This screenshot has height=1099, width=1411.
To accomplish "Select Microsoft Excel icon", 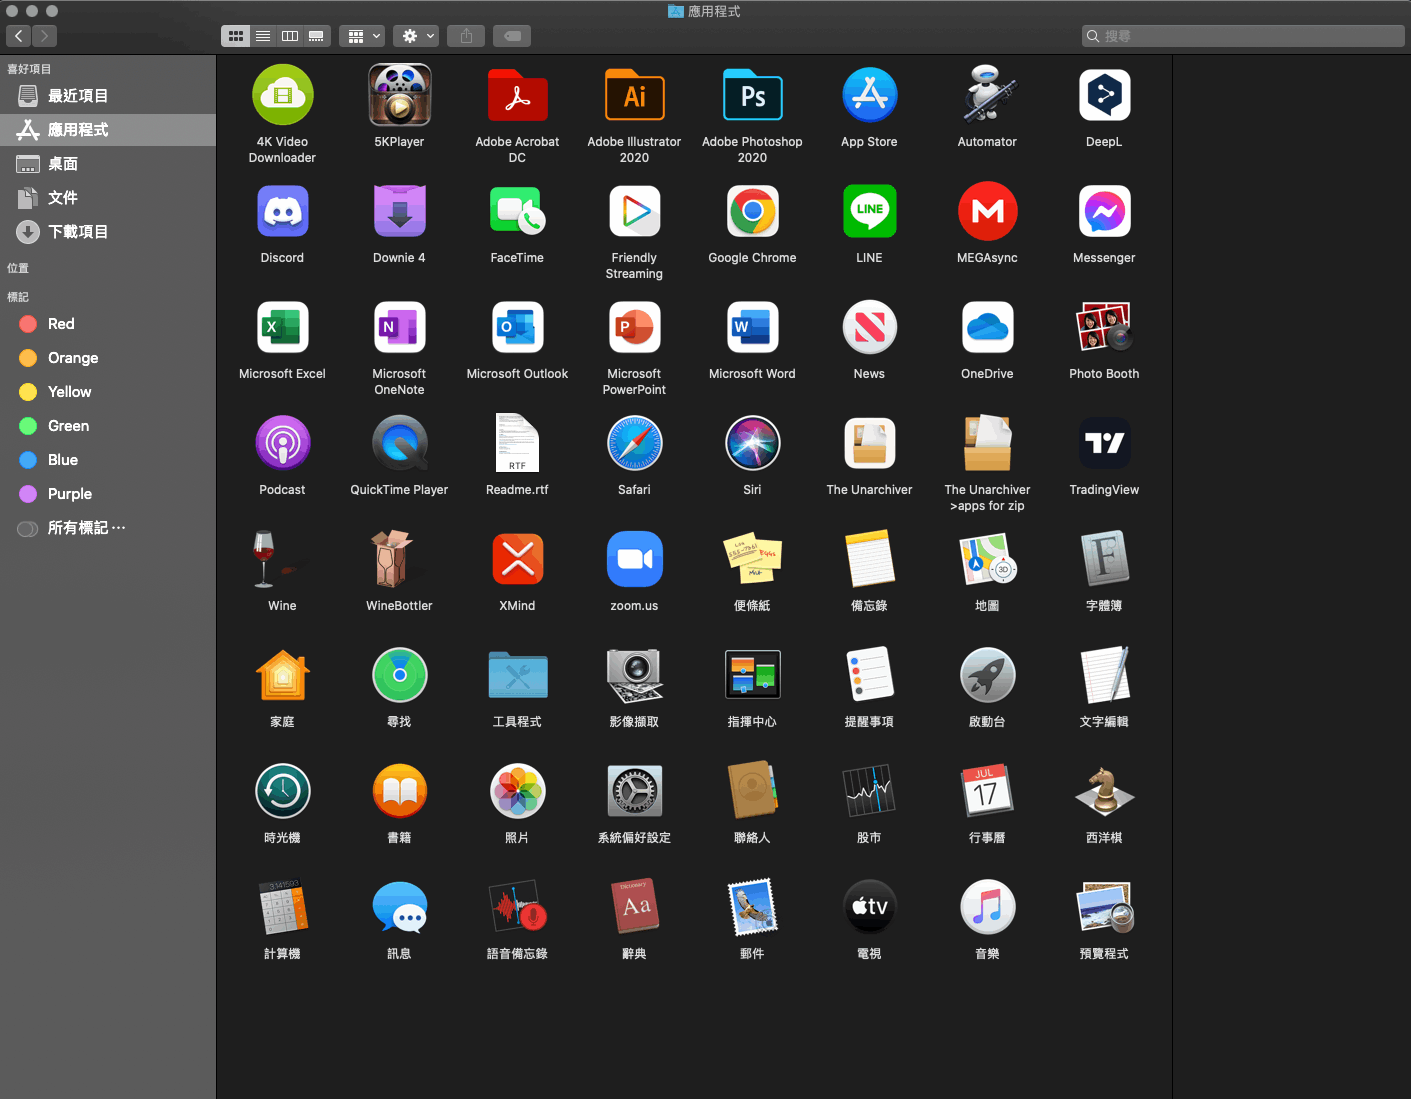I will [x=282, y=327].
